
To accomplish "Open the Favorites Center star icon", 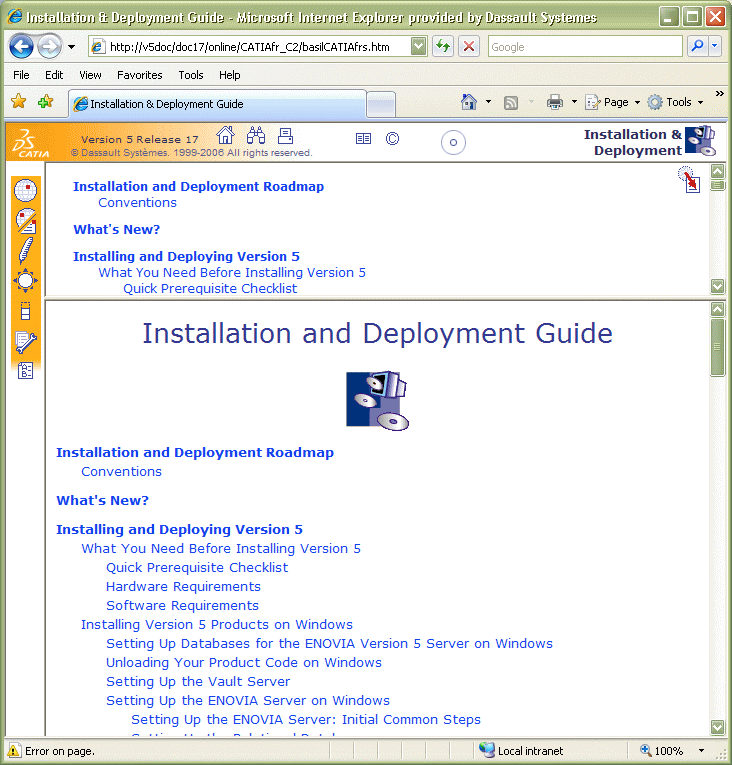I will click(19, 101).
